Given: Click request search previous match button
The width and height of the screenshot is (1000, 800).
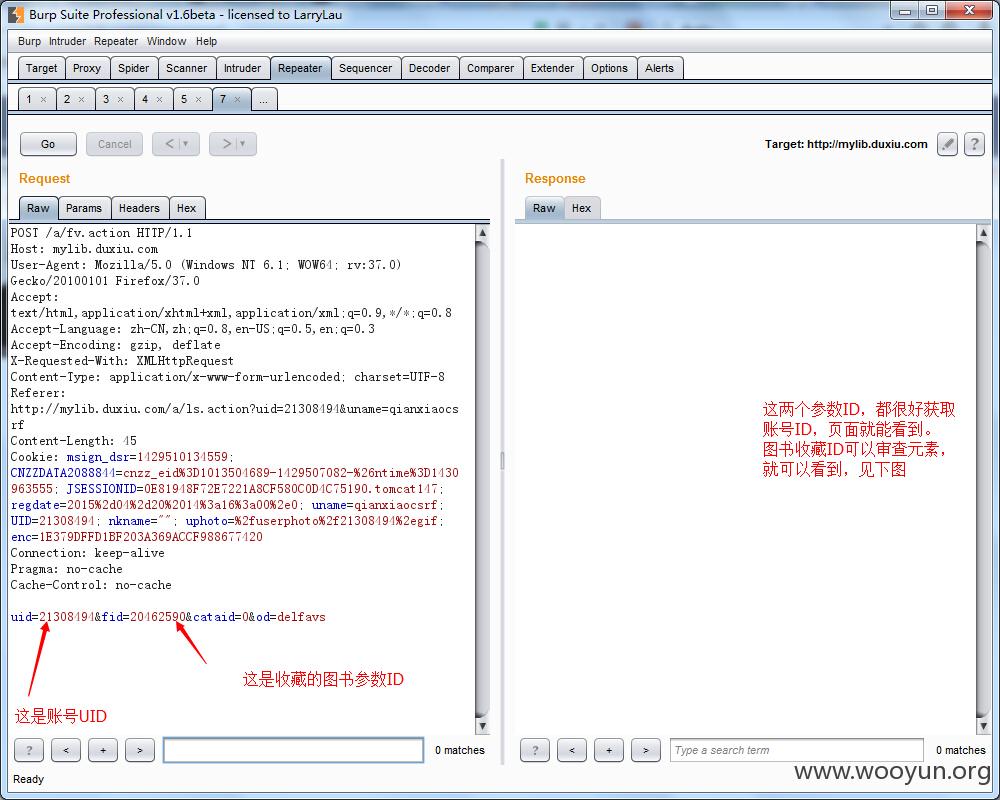Looking at the screenshot, I should coord(66,750).
